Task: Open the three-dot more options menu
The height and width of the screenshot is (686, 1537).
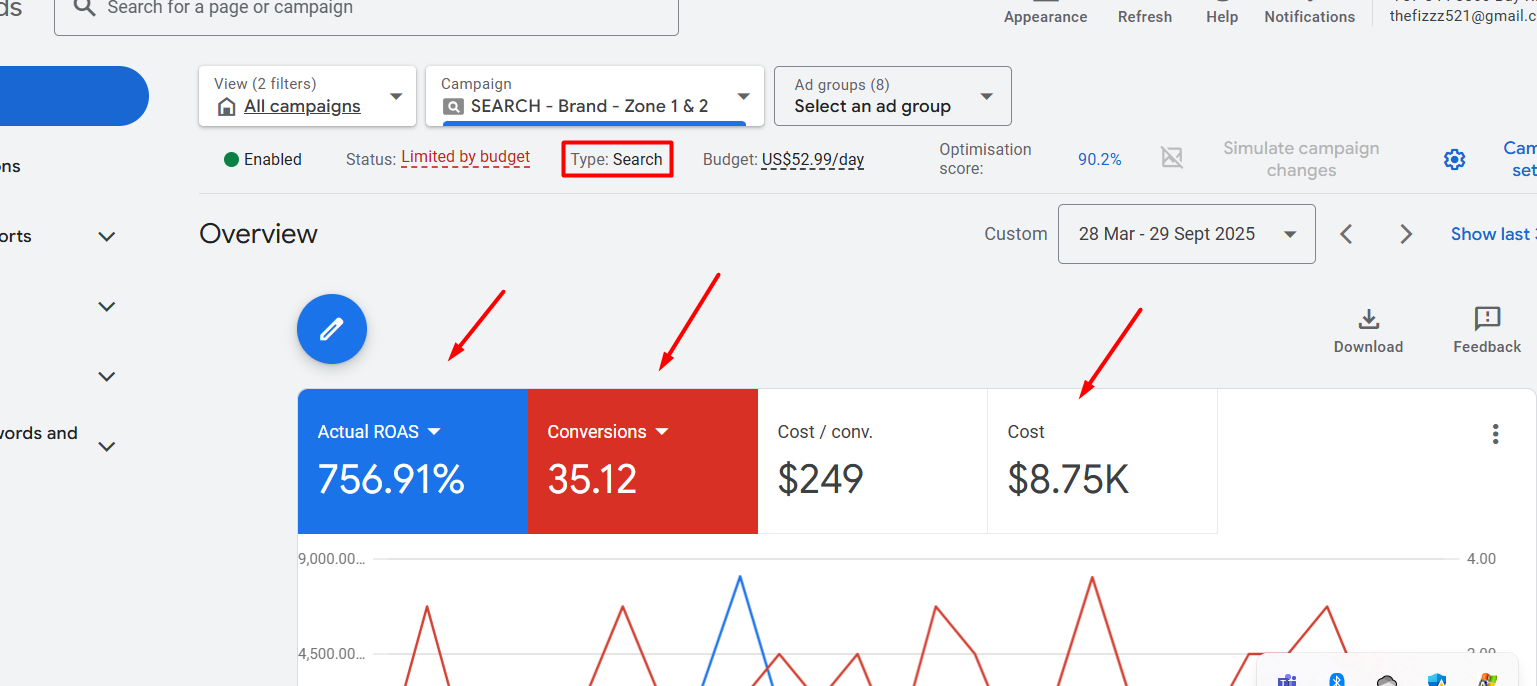Action: coord(1495,434)
